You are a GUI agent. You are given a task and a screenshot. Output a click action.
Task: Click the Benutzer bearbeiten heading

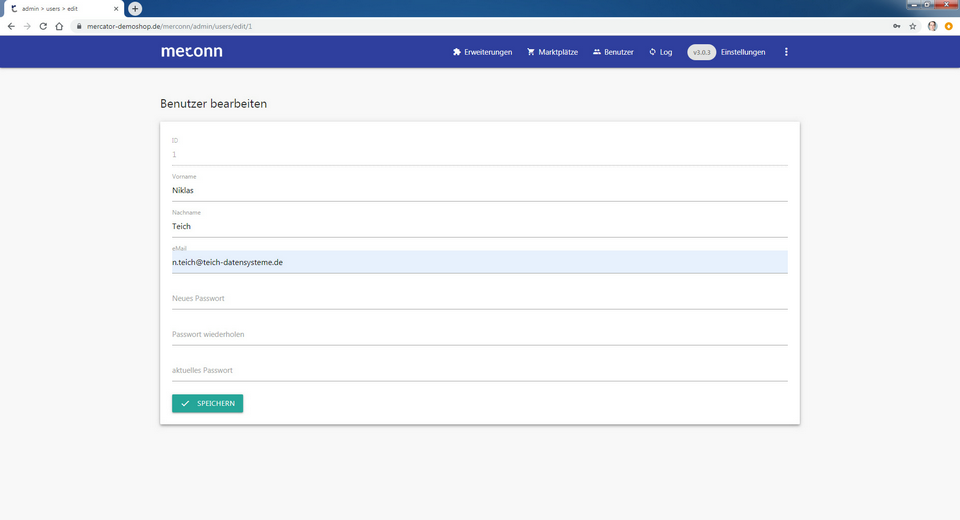[x=213, y=104]
